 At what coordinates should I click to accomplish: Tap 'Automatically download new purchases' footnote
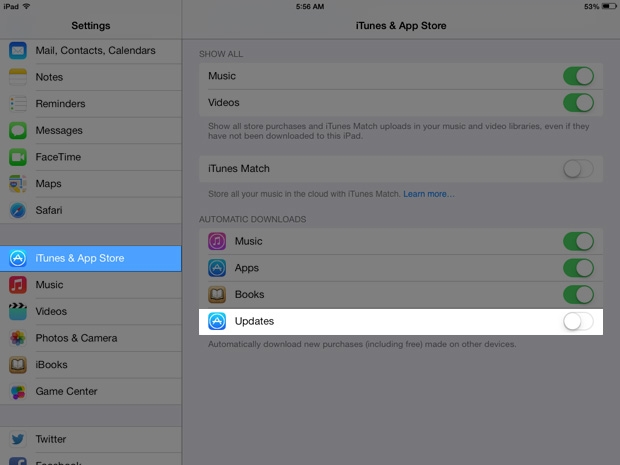(x=362, y=344)
